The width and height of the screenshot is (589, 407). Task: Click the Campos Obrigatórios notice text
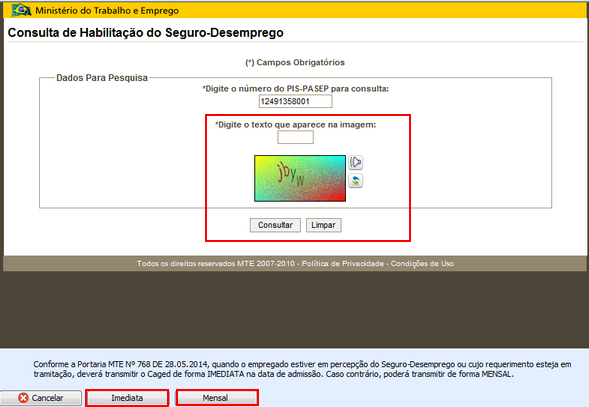pos(295,62)
